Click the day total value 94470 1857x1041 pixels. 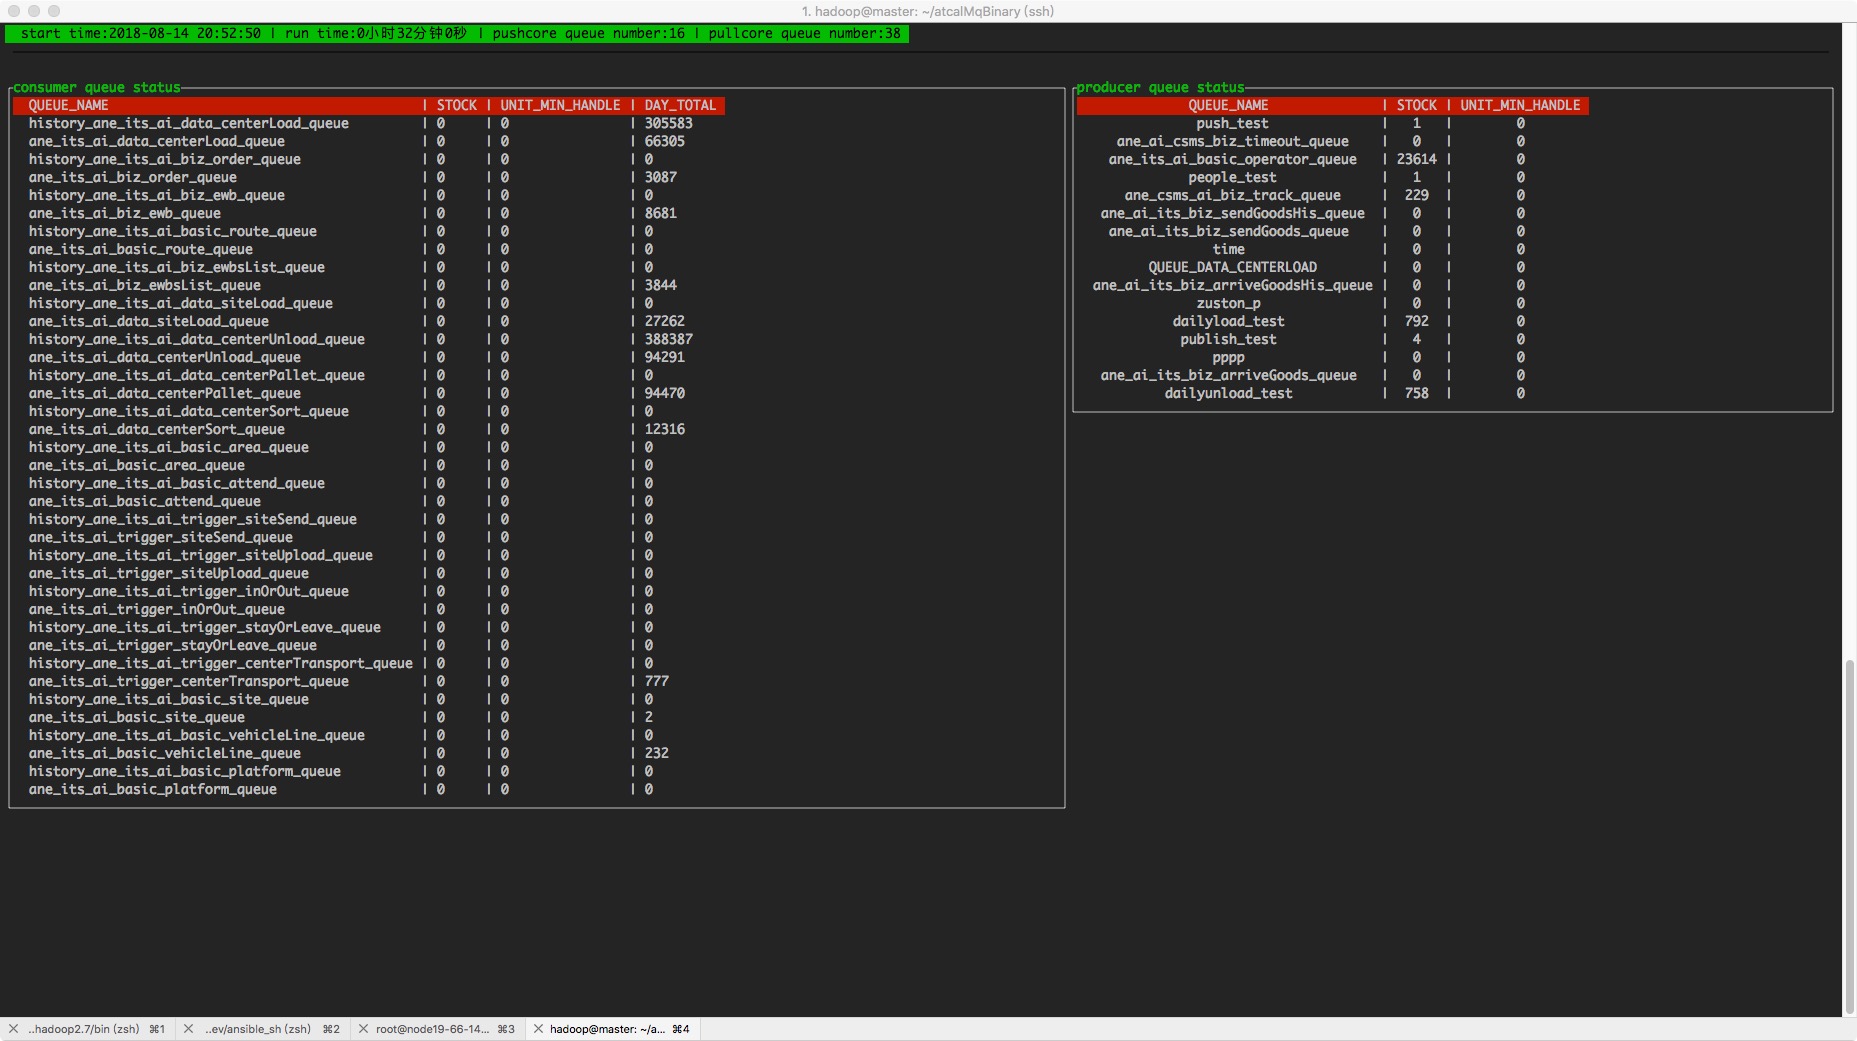click(664, 393)
